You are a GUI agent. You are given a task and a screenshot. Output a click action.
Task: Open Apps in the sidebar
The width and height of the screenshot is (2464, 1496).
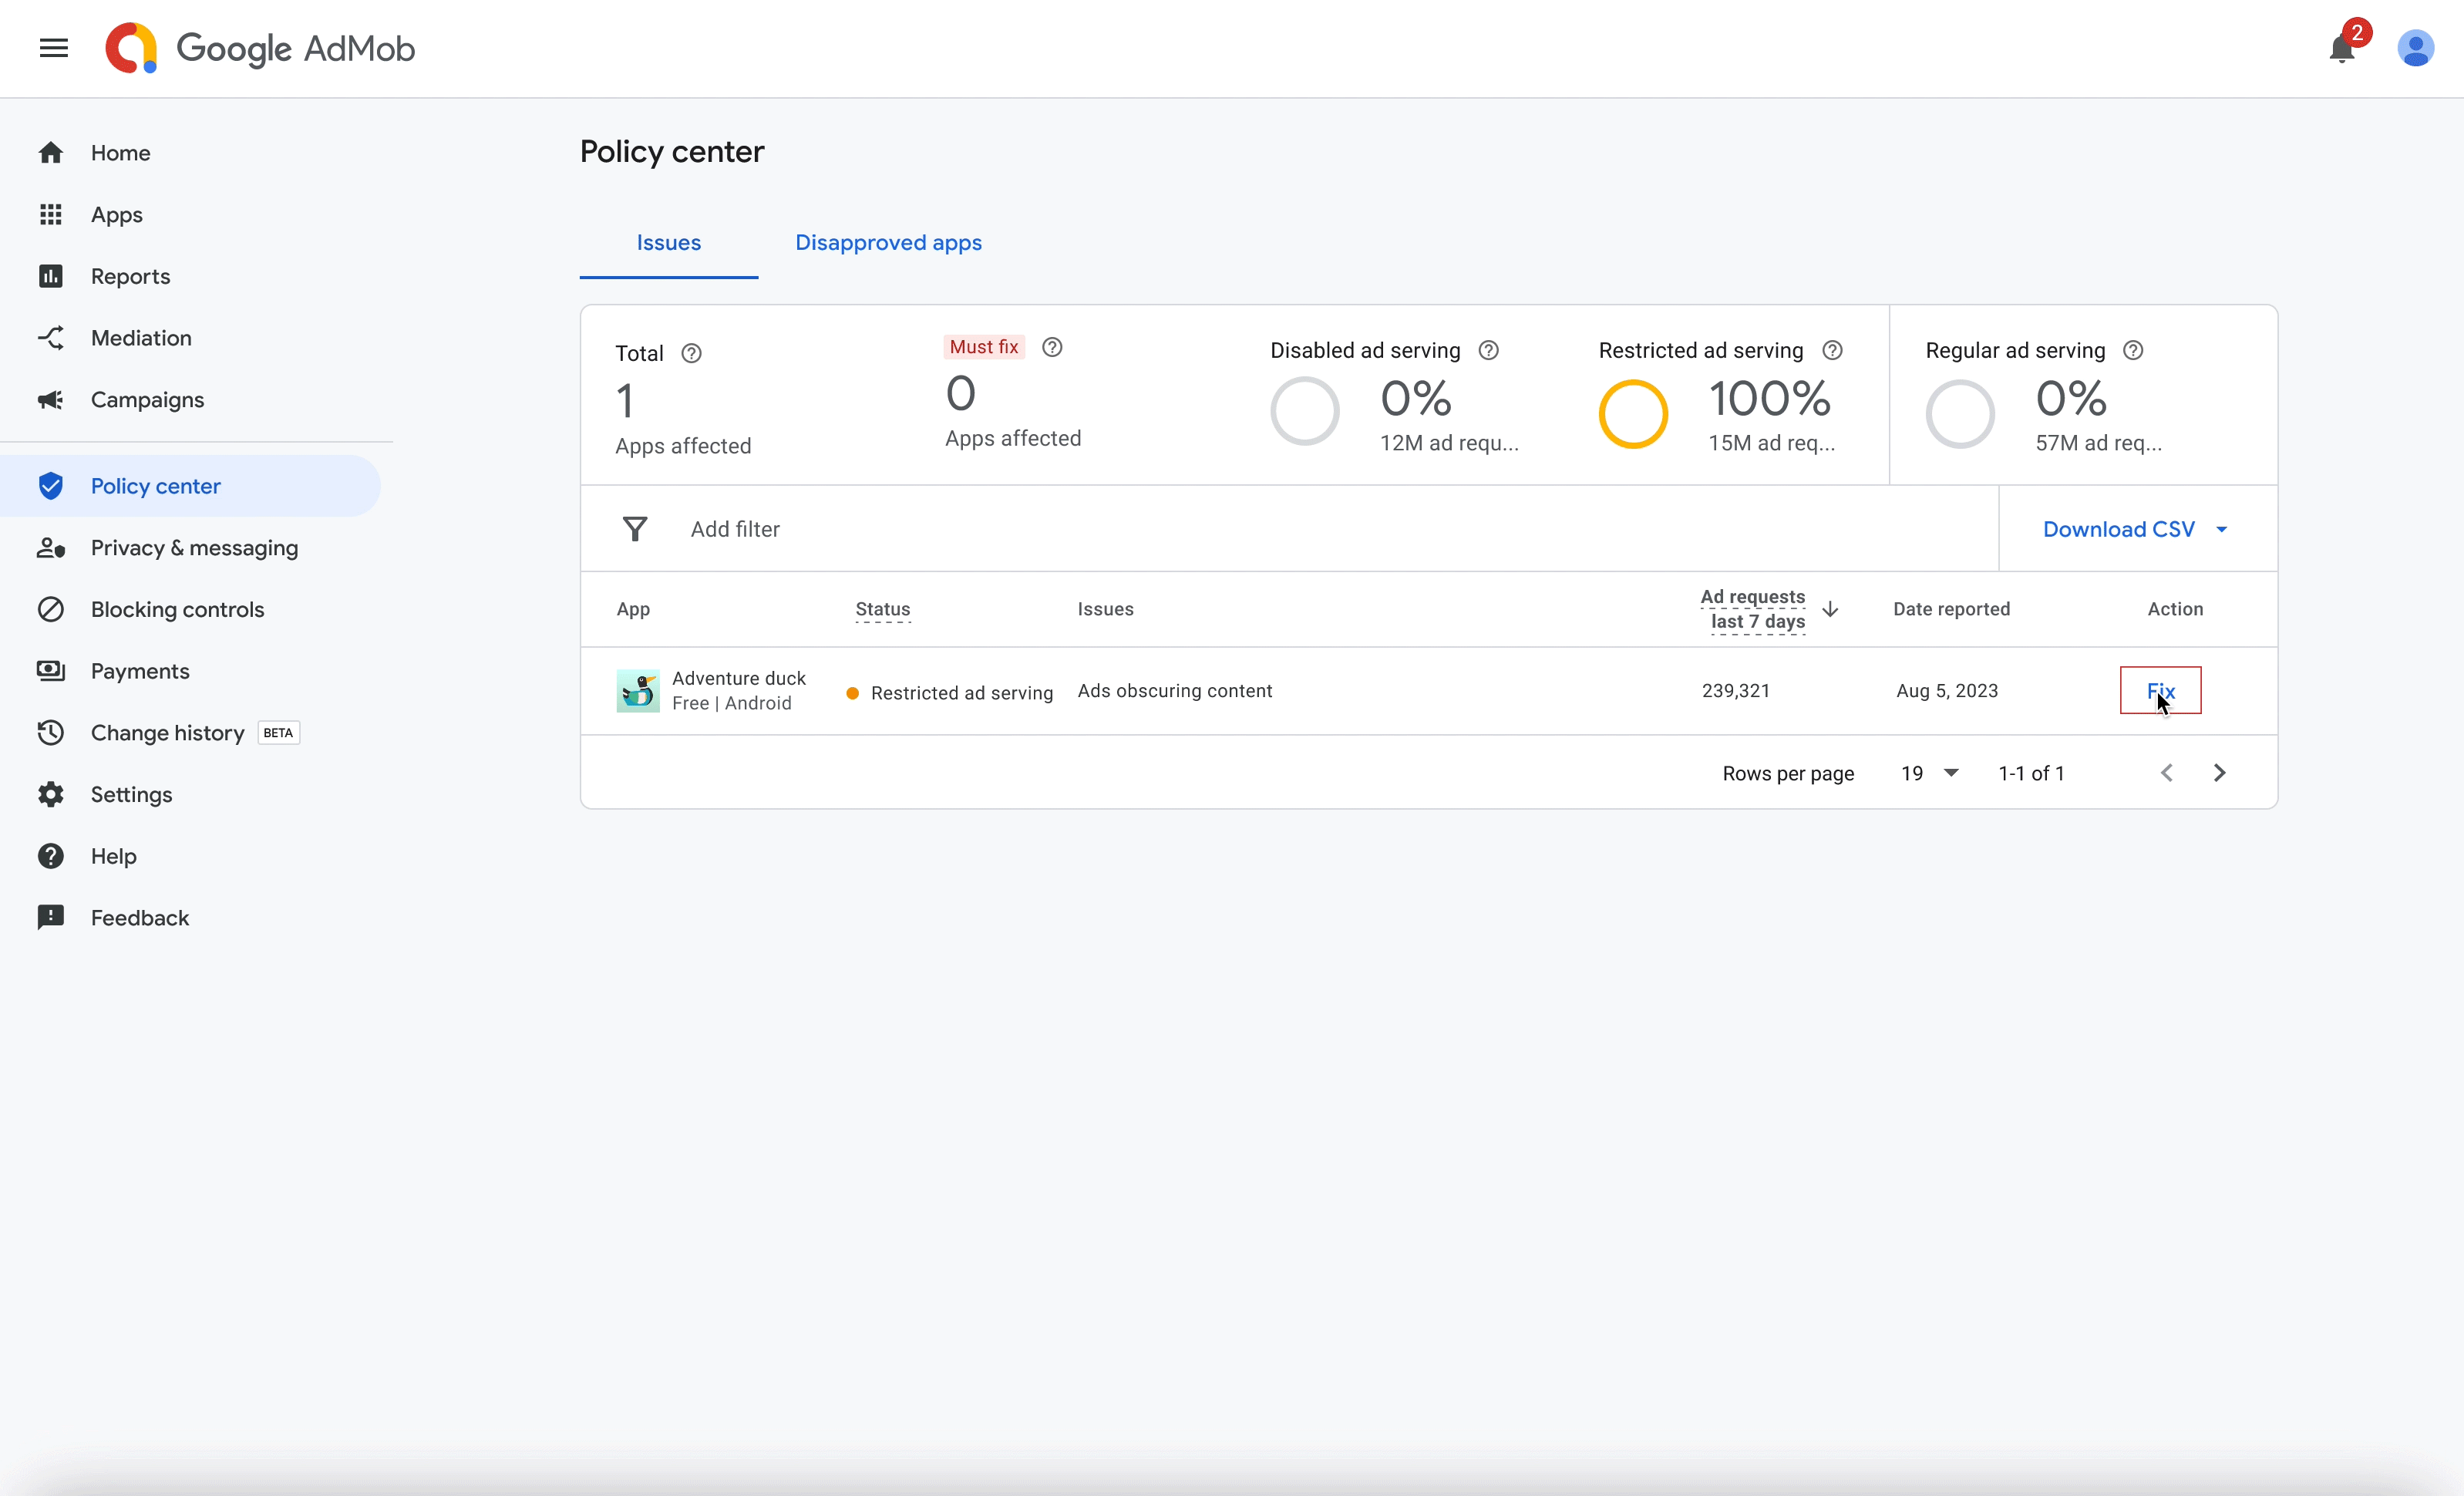click(116, 215)
